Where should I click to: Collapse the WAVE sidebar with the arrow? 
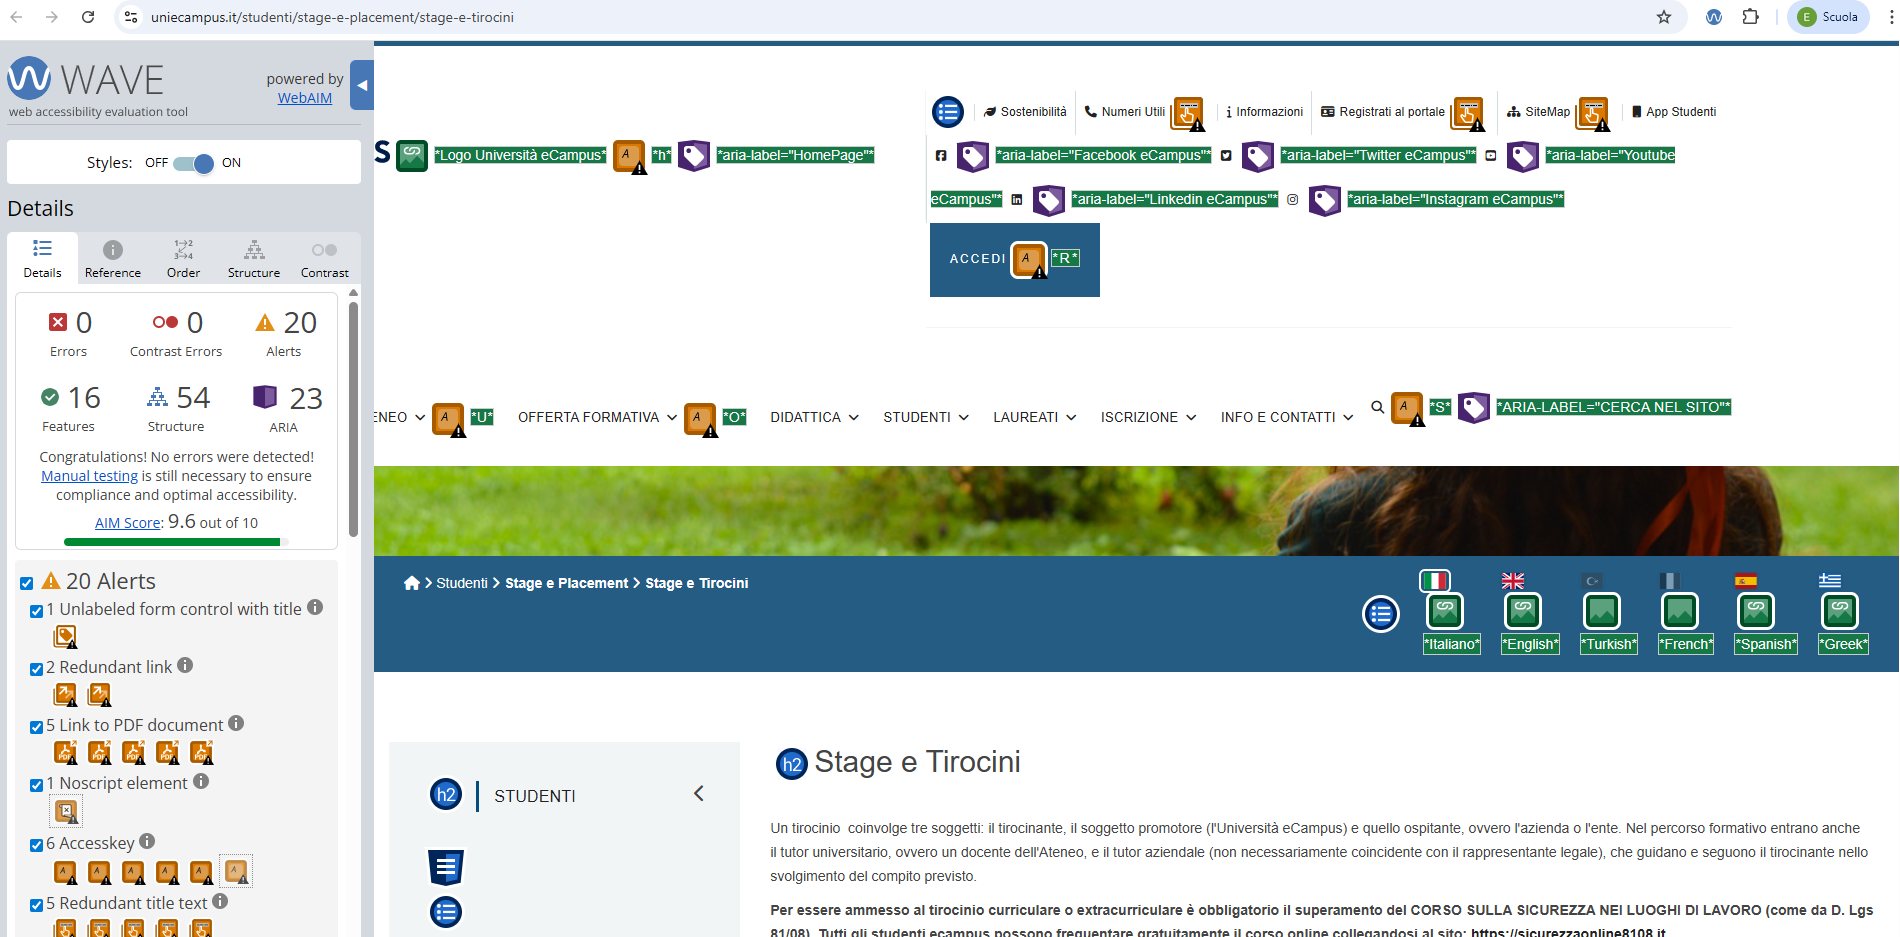(362, 86)
